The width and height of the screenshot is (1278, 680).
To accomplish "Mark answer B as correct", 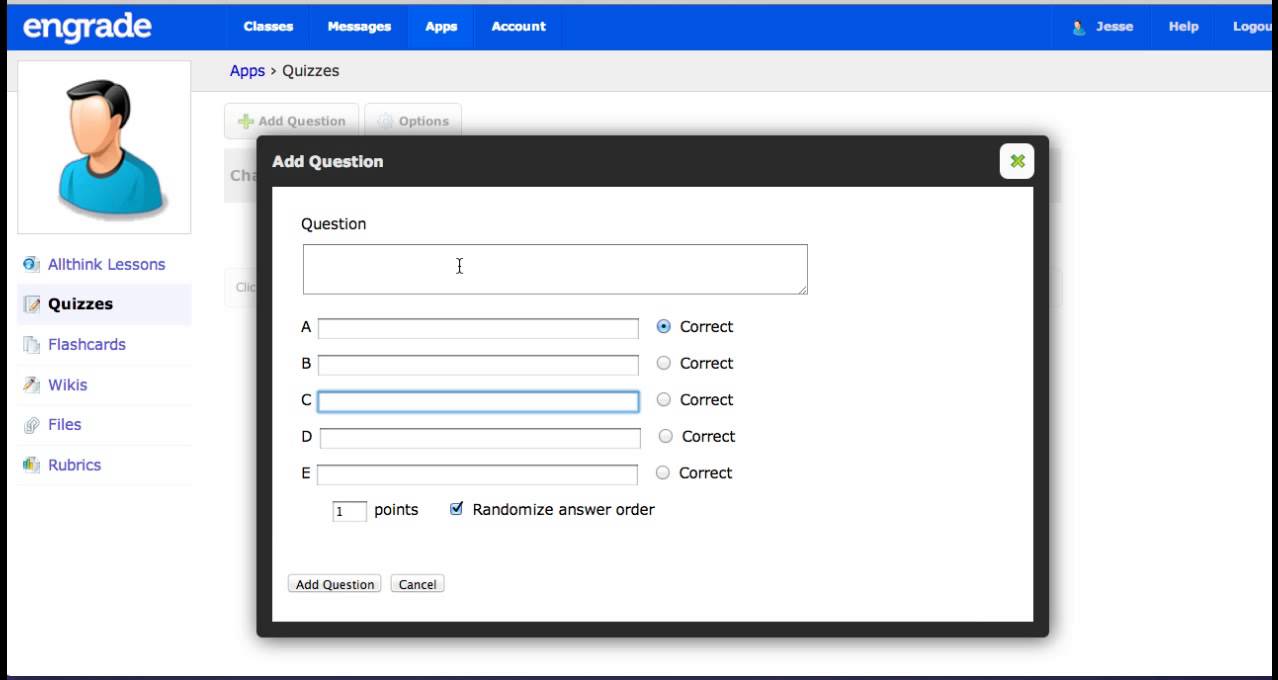I will [x=663, y=363].
